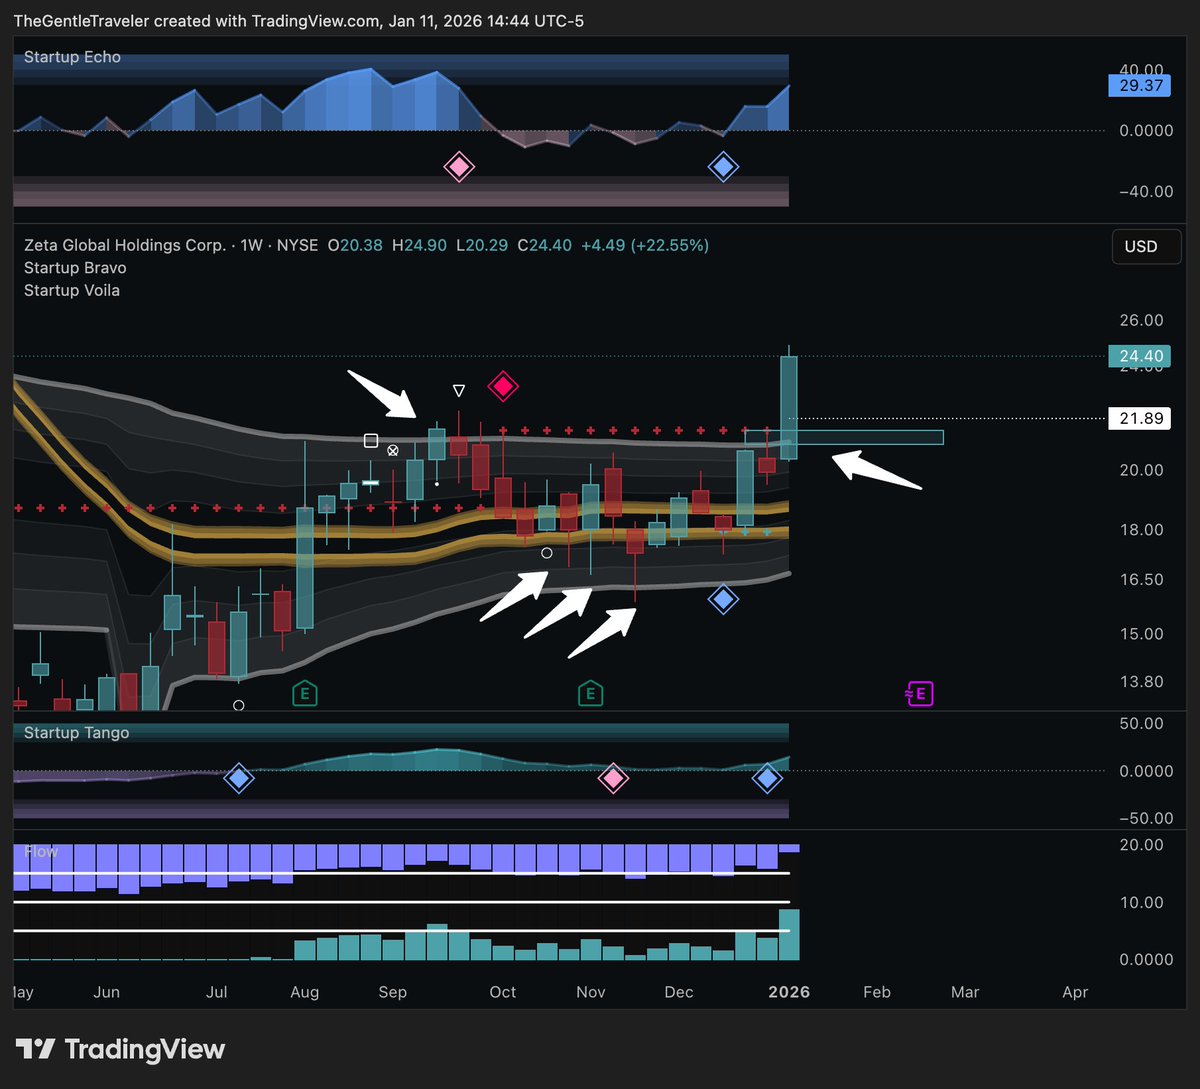Click the 21.89 price label on the right axis
1200x1089 pixels.
[1139, 418]
